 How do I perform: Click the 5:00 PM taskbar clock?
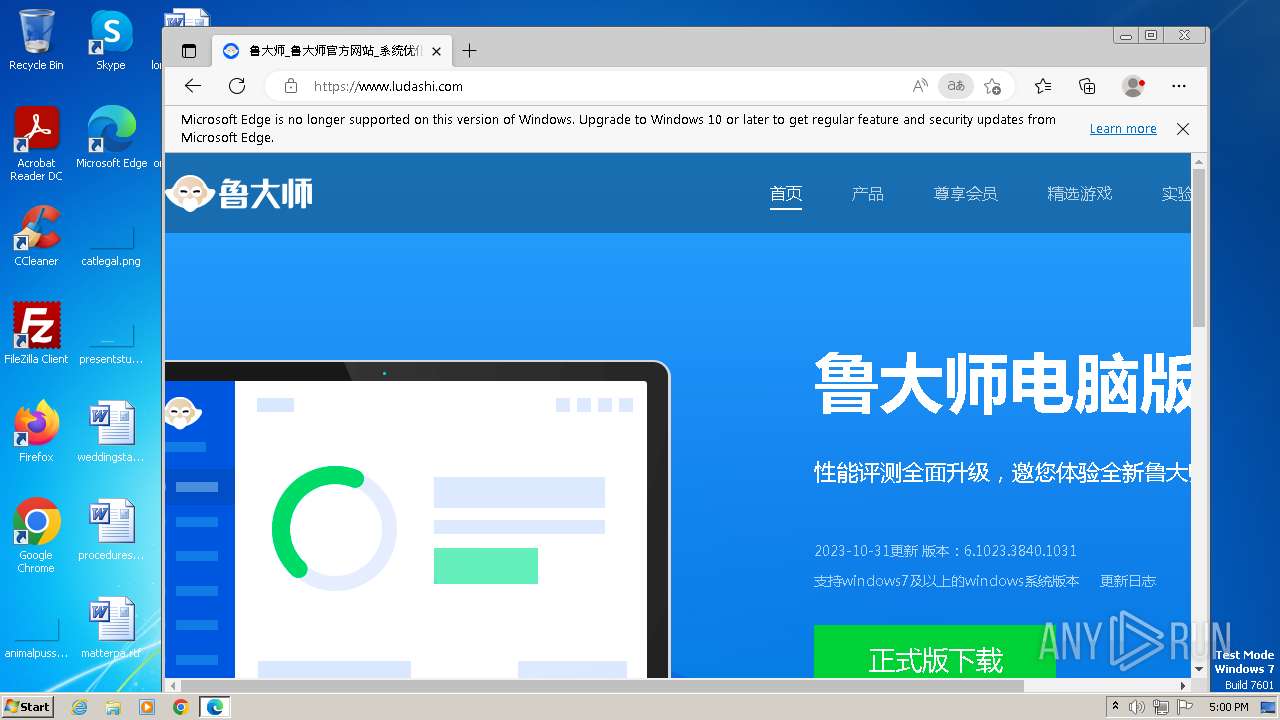(x=1228, y=707)
